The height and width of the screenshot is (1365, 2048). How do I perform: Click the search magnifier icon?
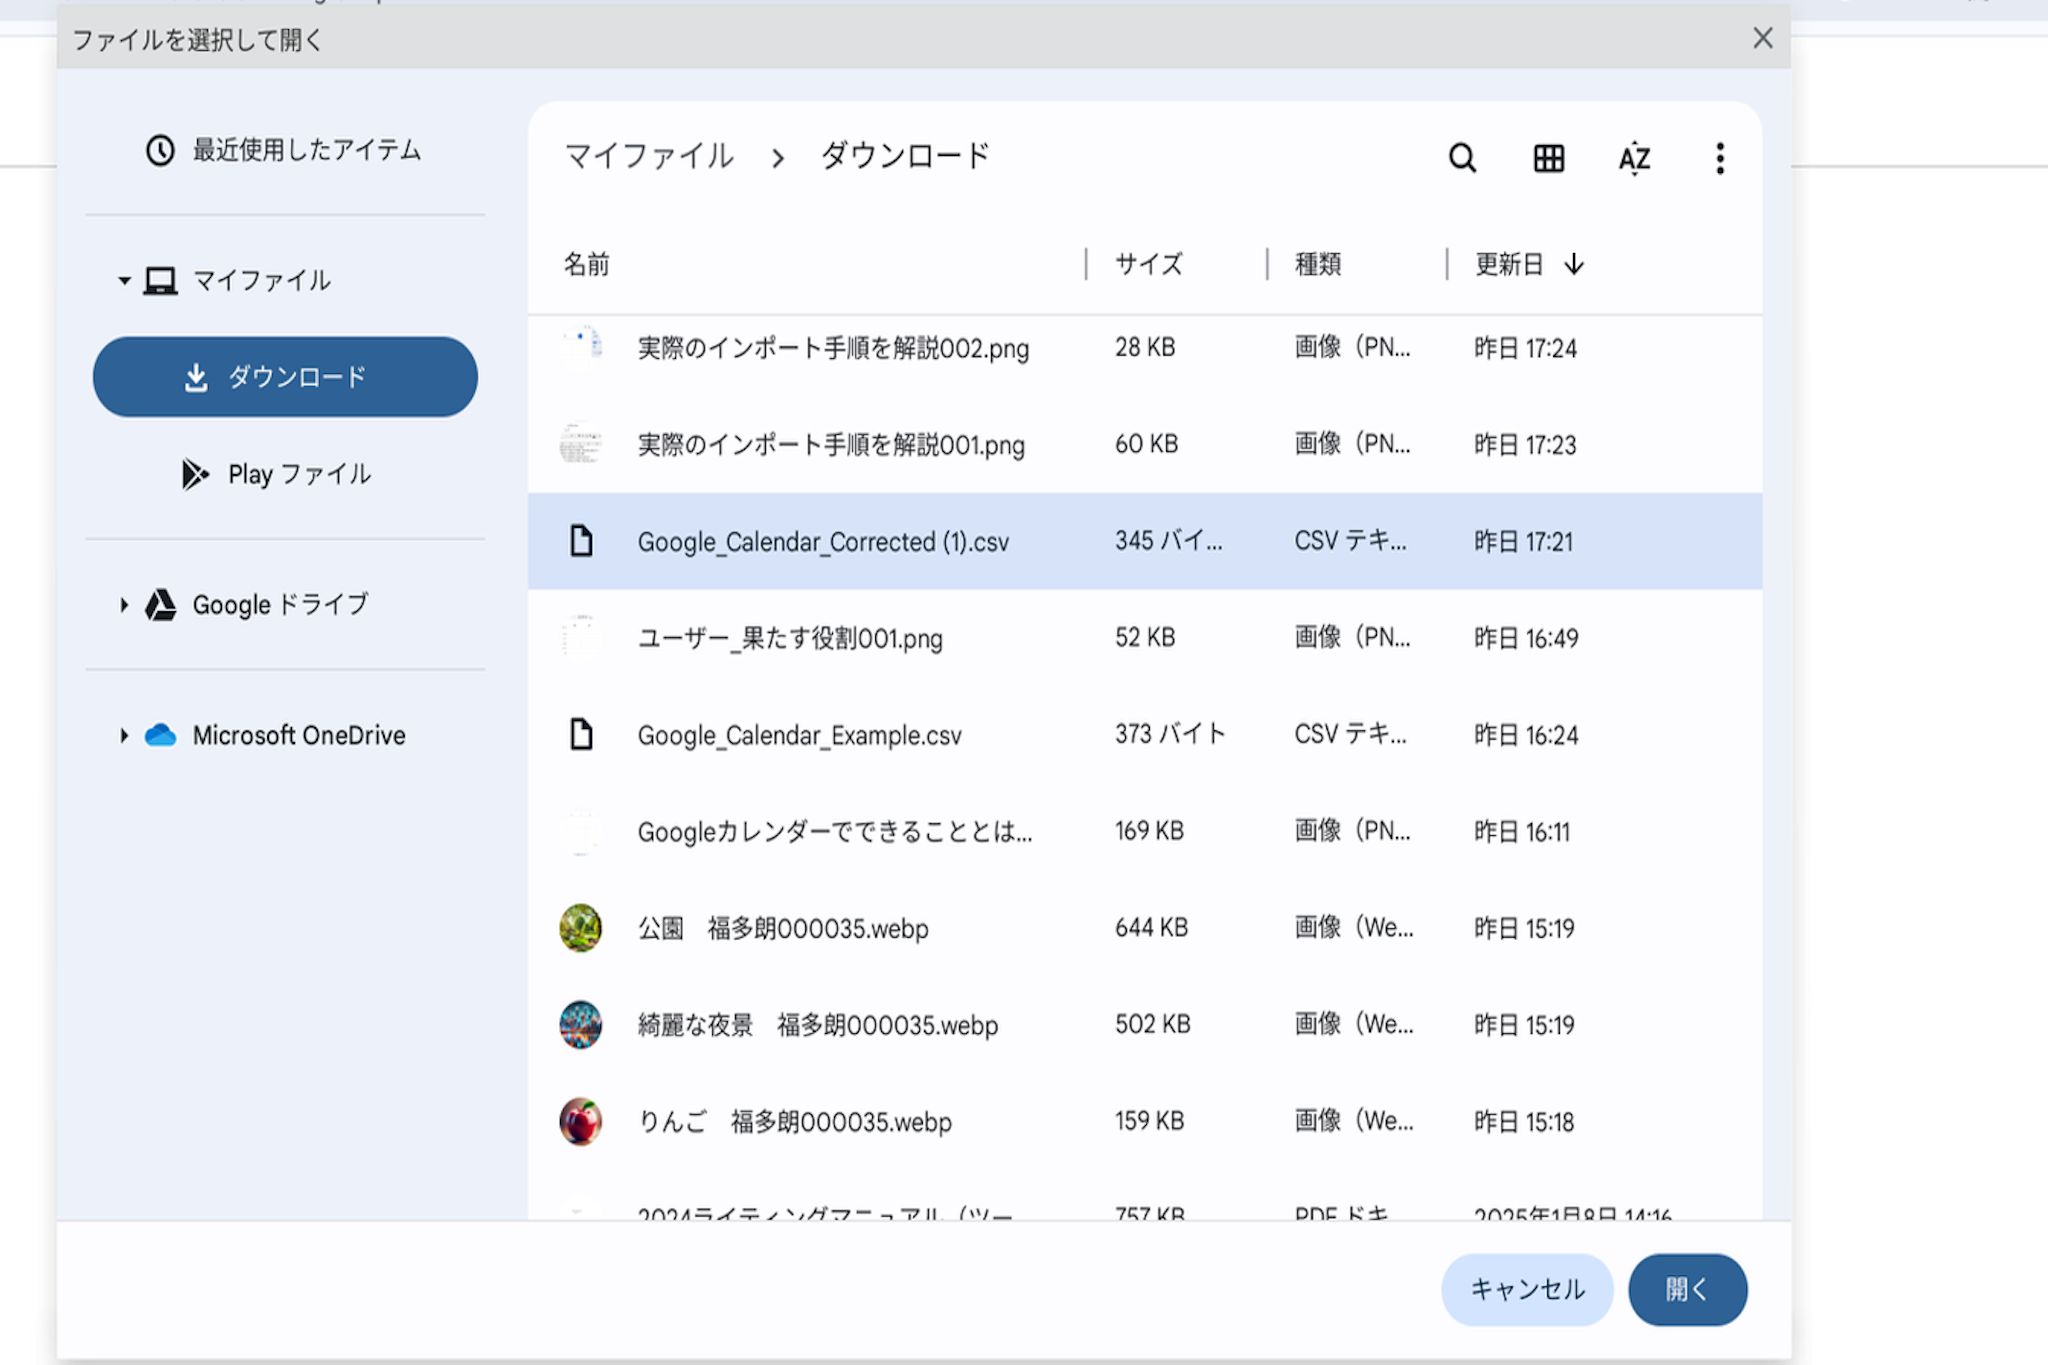(1462, 158)
